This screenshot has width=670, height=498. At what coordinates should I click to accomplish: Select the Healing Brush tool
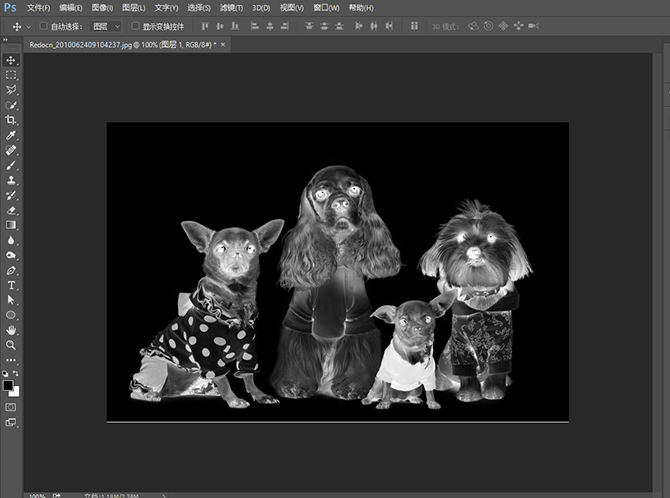pyautogui.click(x=11, y=150)
